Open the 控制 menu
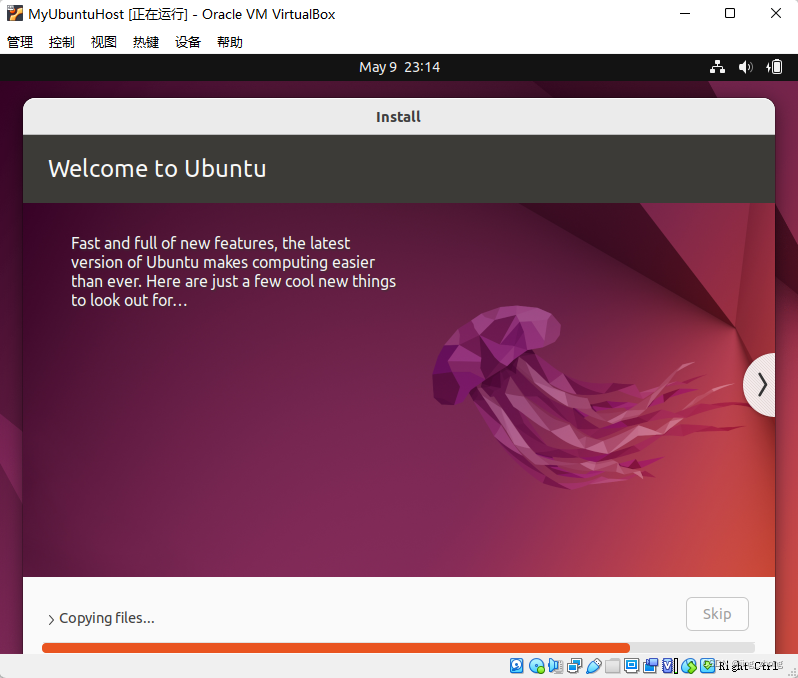 [62, 42]
